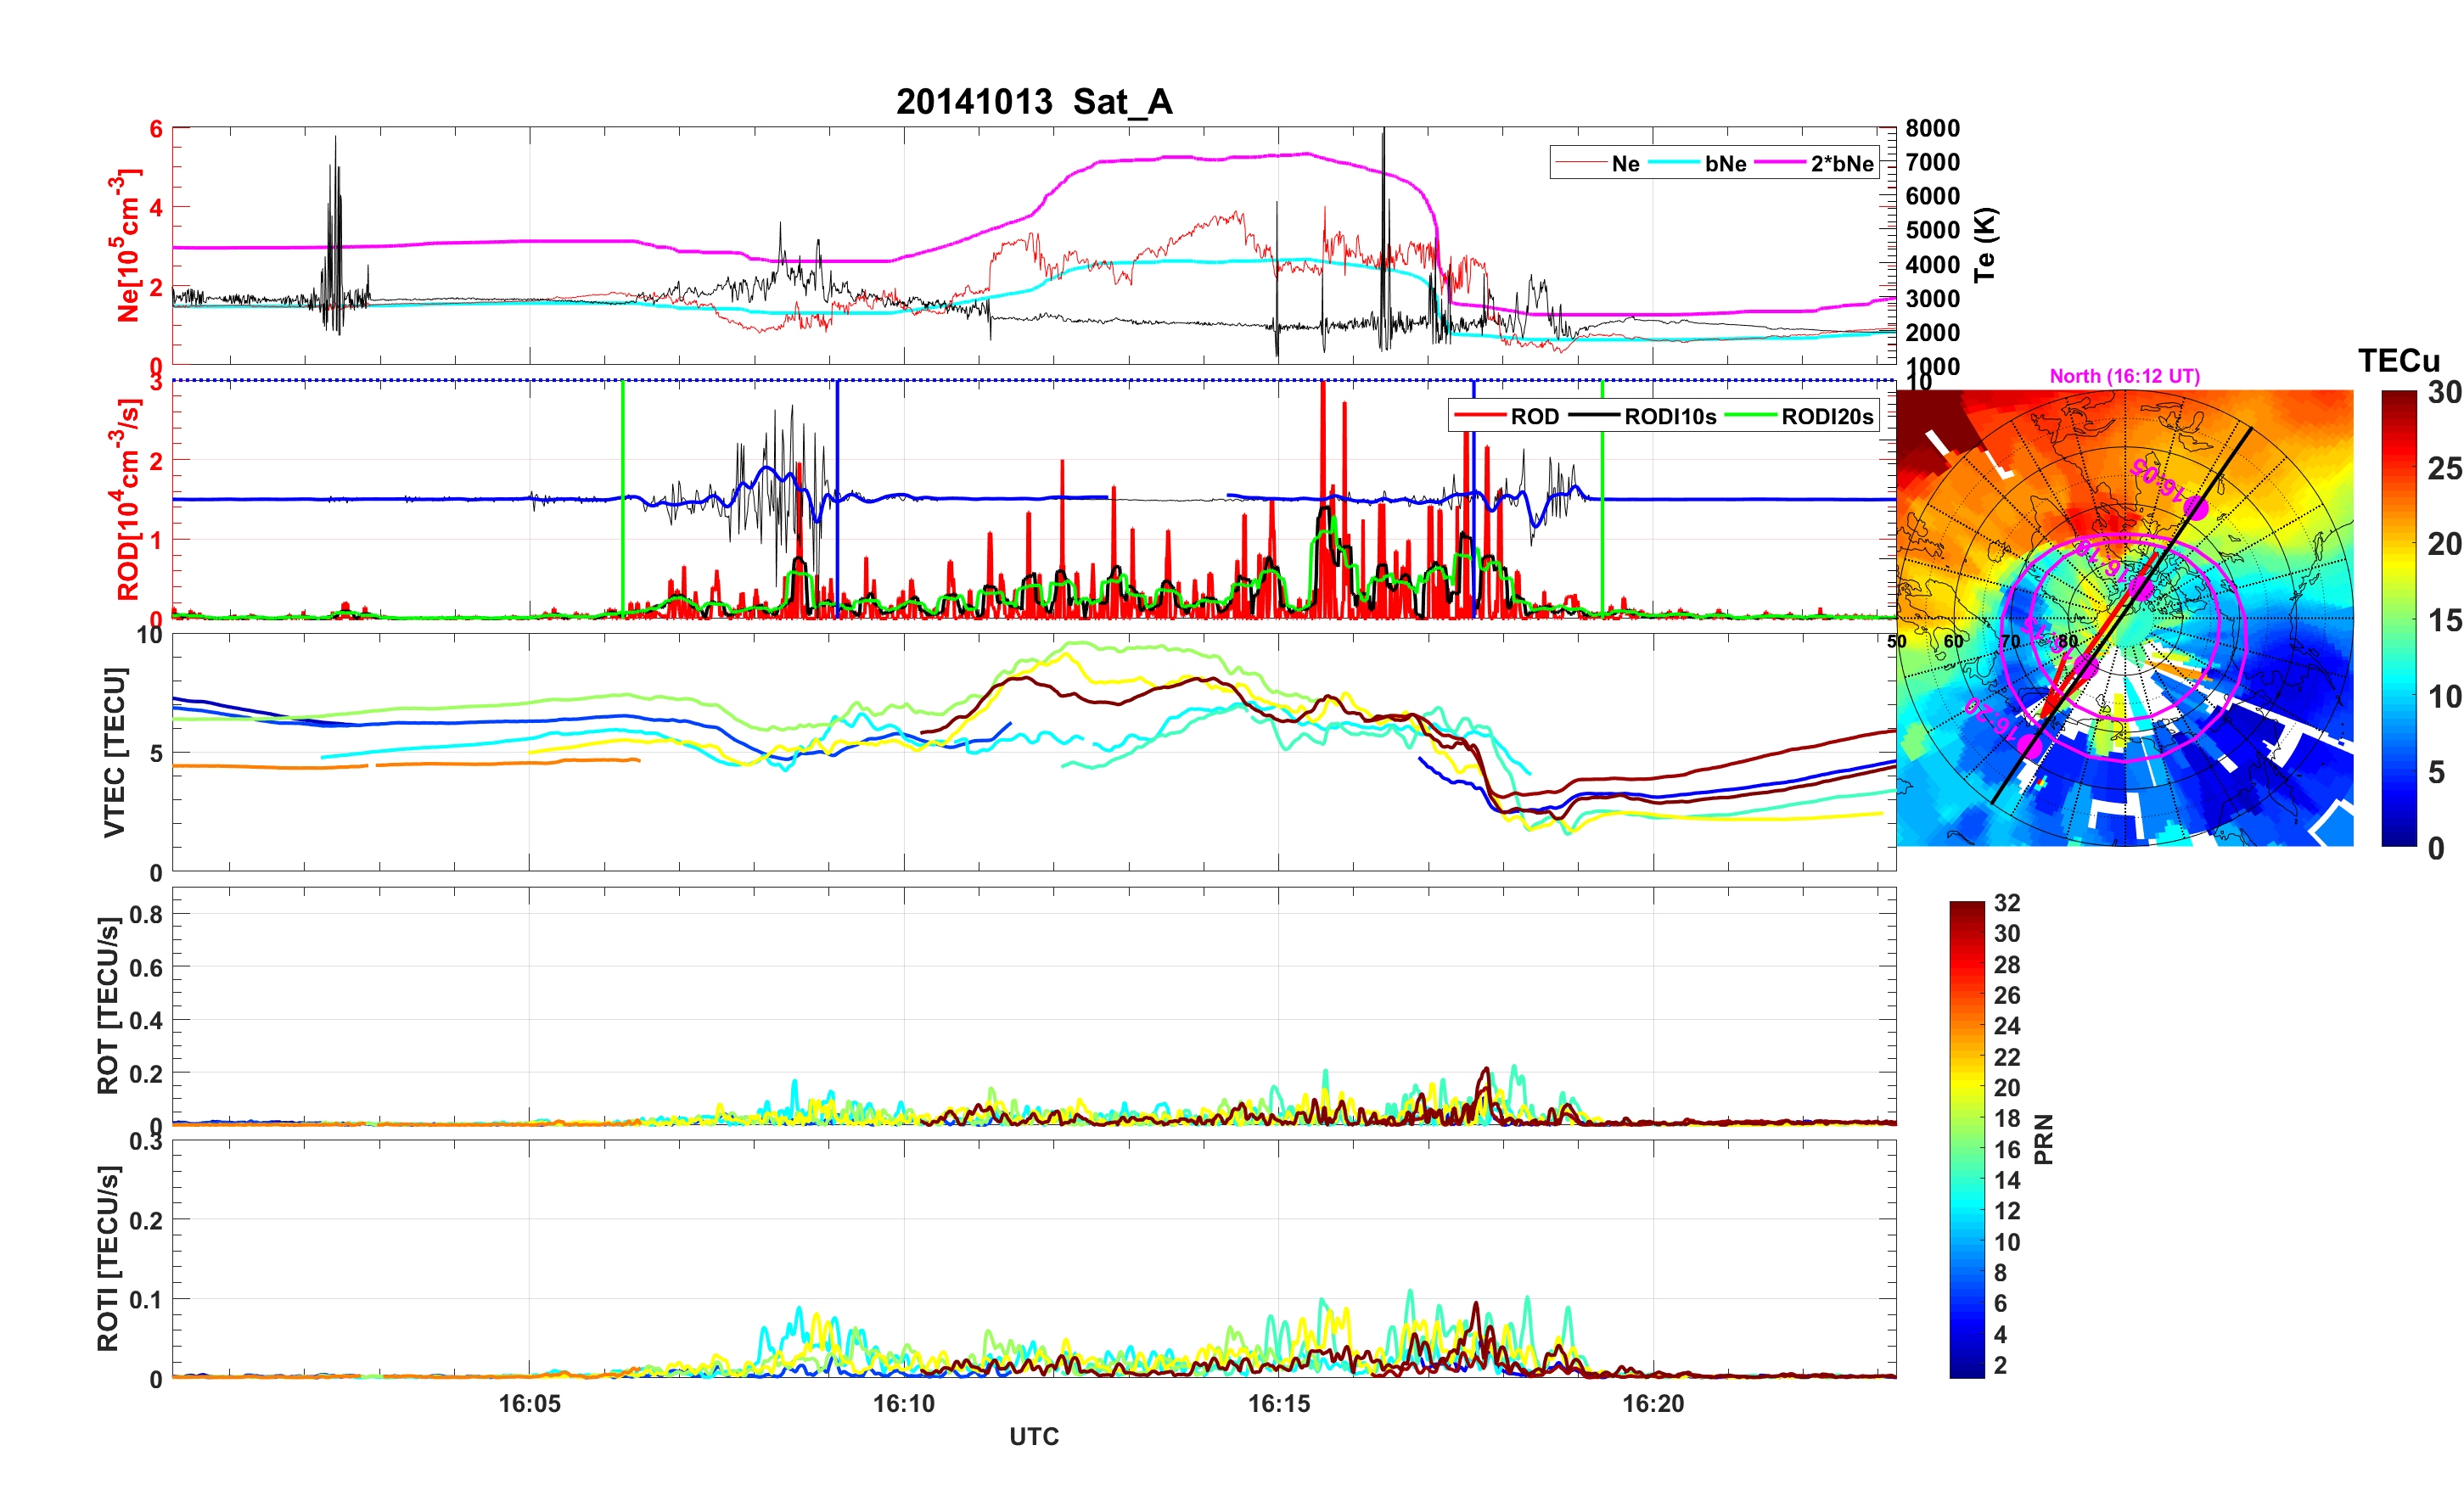Click the 2*bNe magenta legend entry
Viewport: 2464px width, 1490px height.
click(x=1841, y=164)
